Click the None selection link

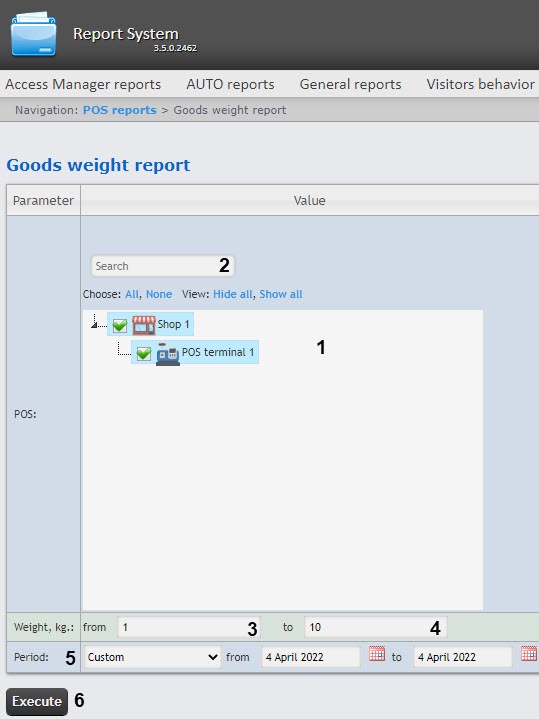pos(159,294)
